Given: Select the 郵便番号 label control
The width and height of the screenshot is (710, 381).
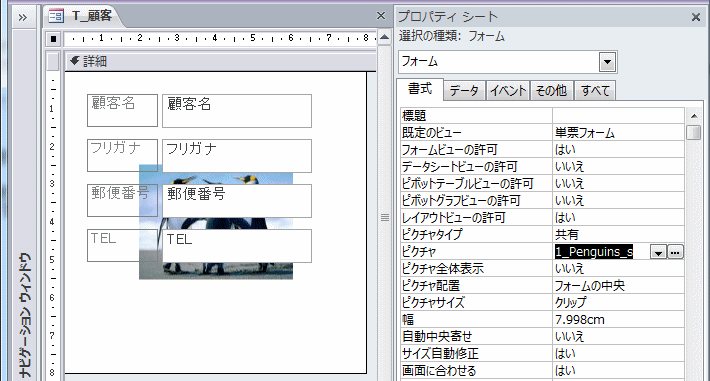Looking at the screenshot, I should (x=122, y=200).
